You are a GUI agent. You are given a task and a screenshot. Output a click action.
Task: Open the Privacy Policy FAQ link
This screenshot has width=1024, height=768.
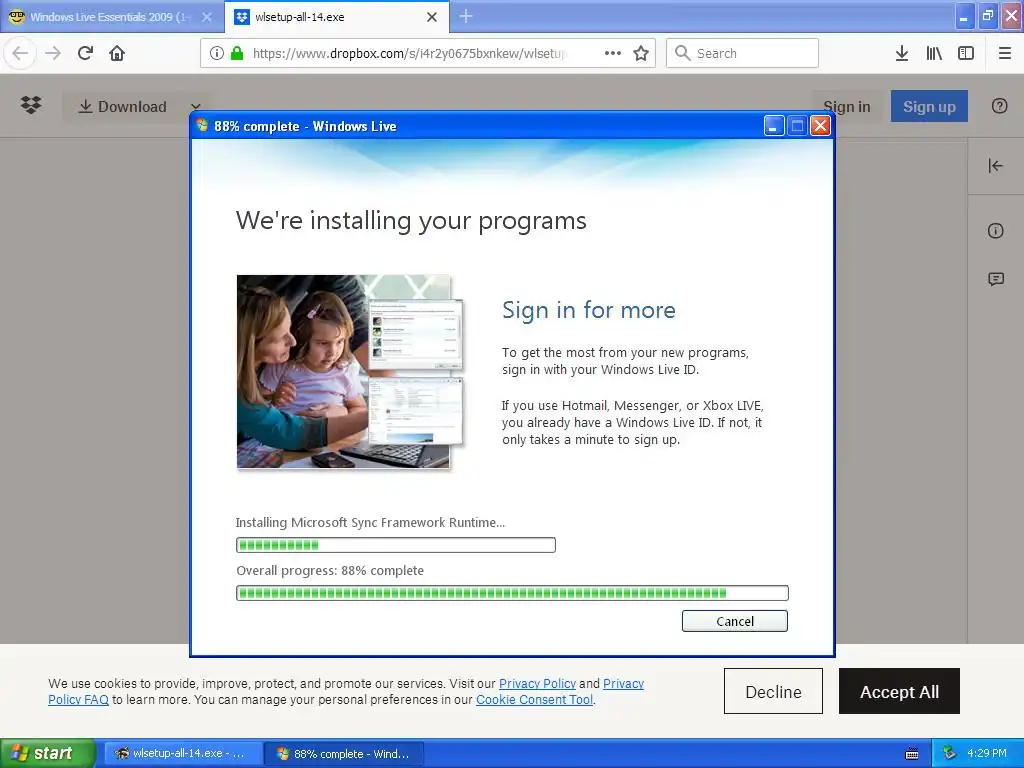(78, 699)
